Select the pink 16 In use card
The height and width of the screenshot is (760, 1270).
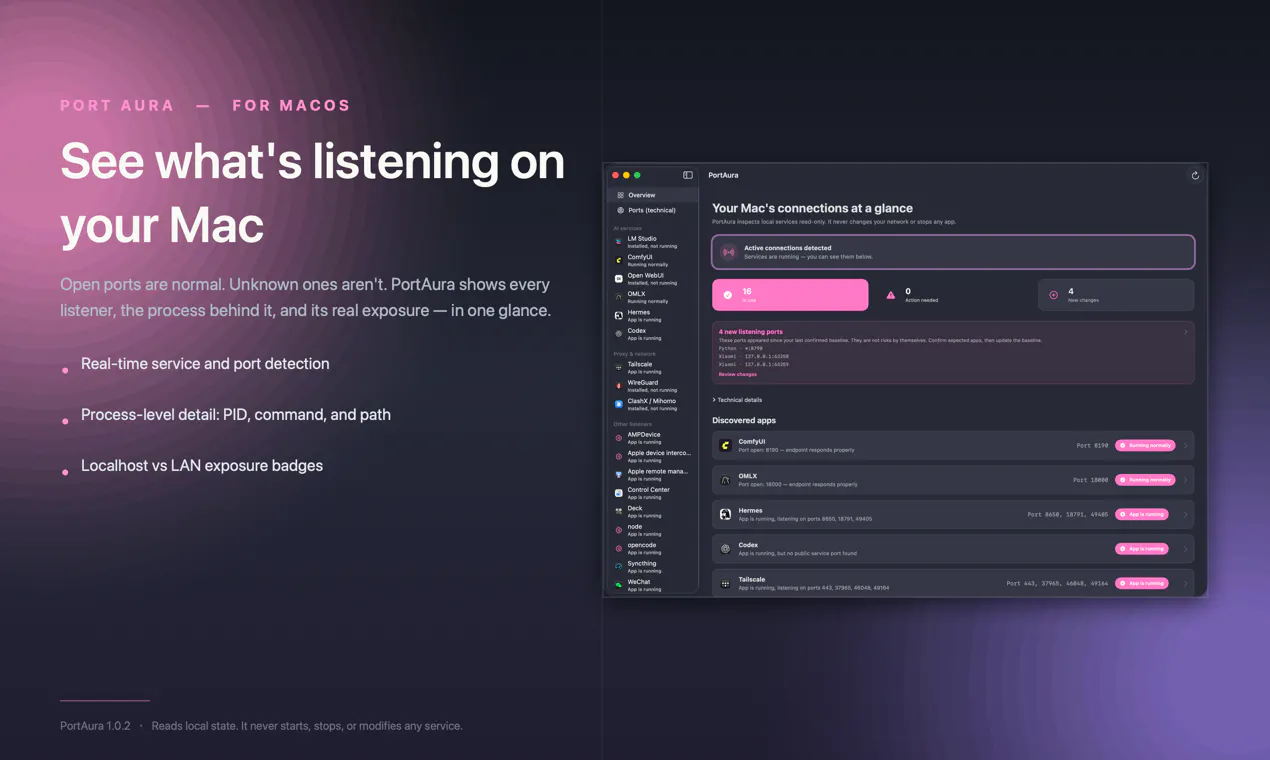click(790, 295)
